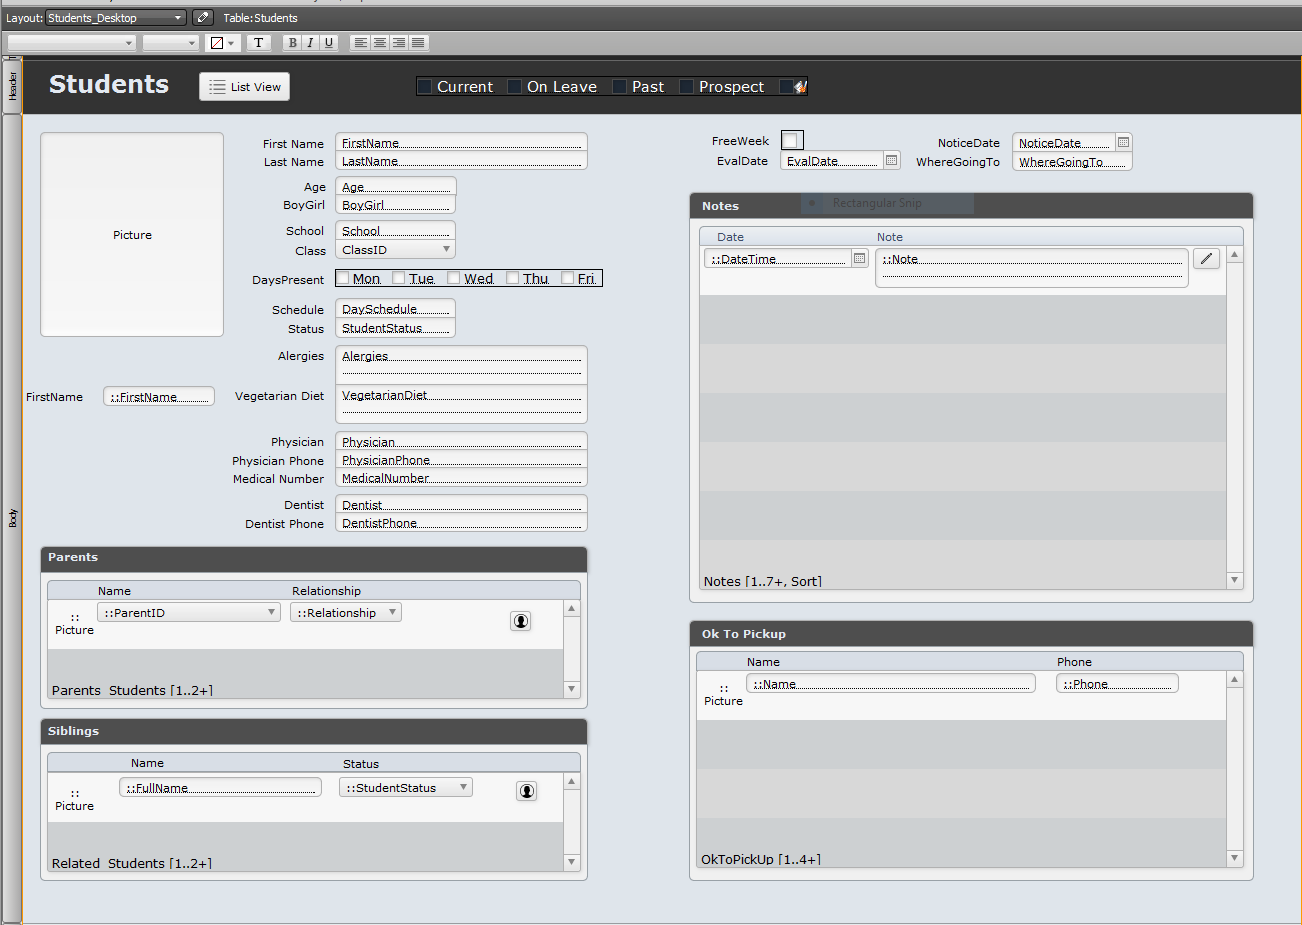
Task: Select the Body part tab
Action: coord(12,518)
